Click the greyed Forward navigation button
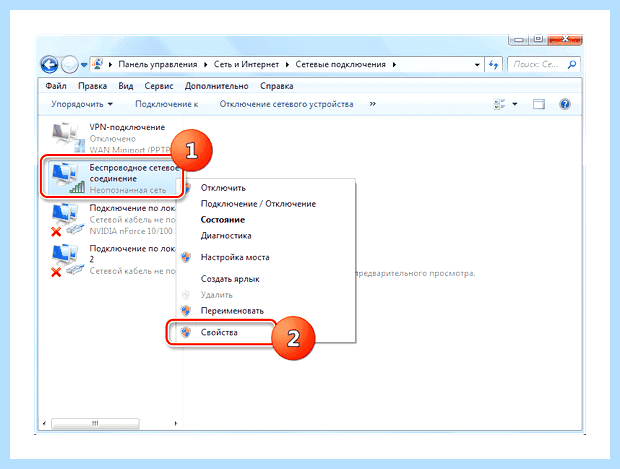620x469 pixels. 70,64
